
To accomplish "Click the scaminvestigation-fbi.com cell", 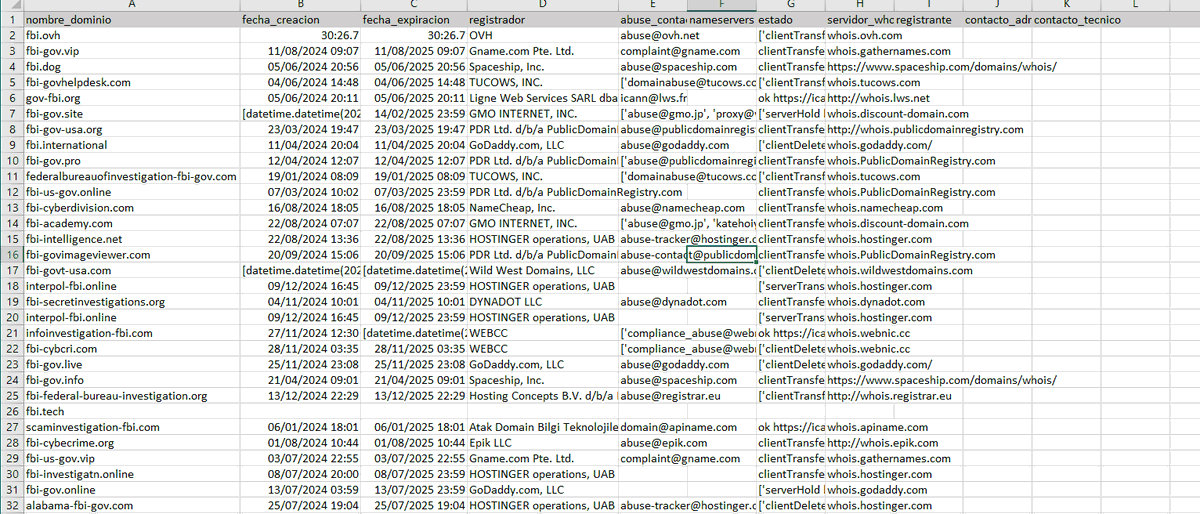I will pyautogui.click(x=131, y=427).
